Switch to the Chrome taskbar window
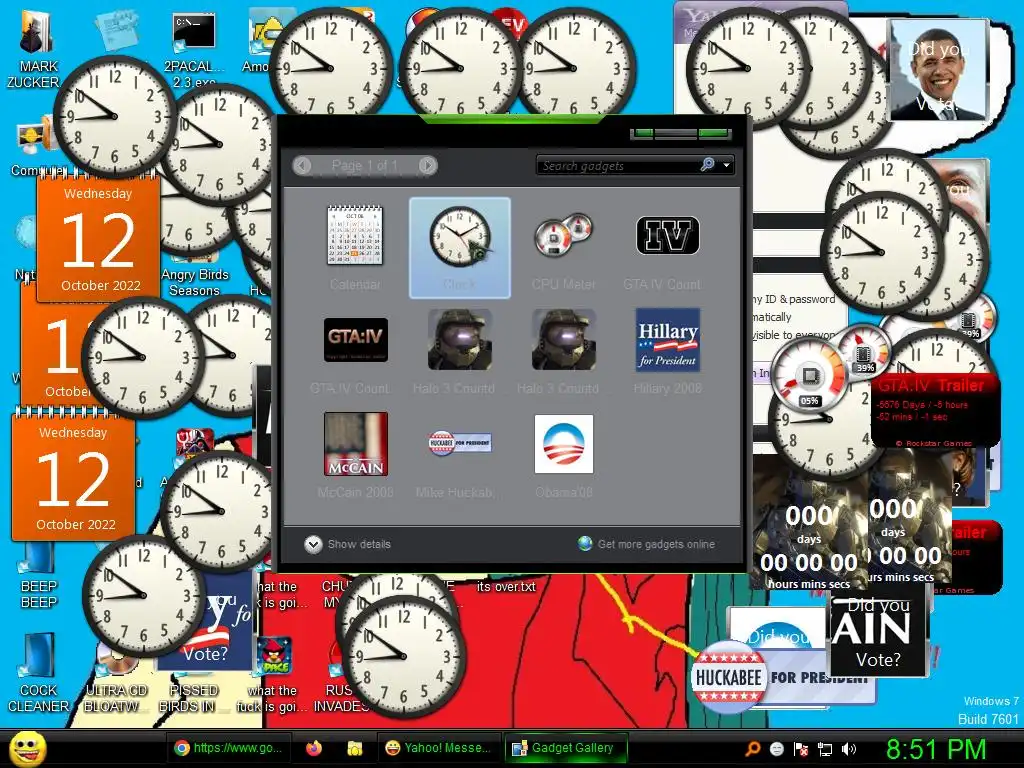The height and width of the screenshot is (768, 1024). pos(228,748)
